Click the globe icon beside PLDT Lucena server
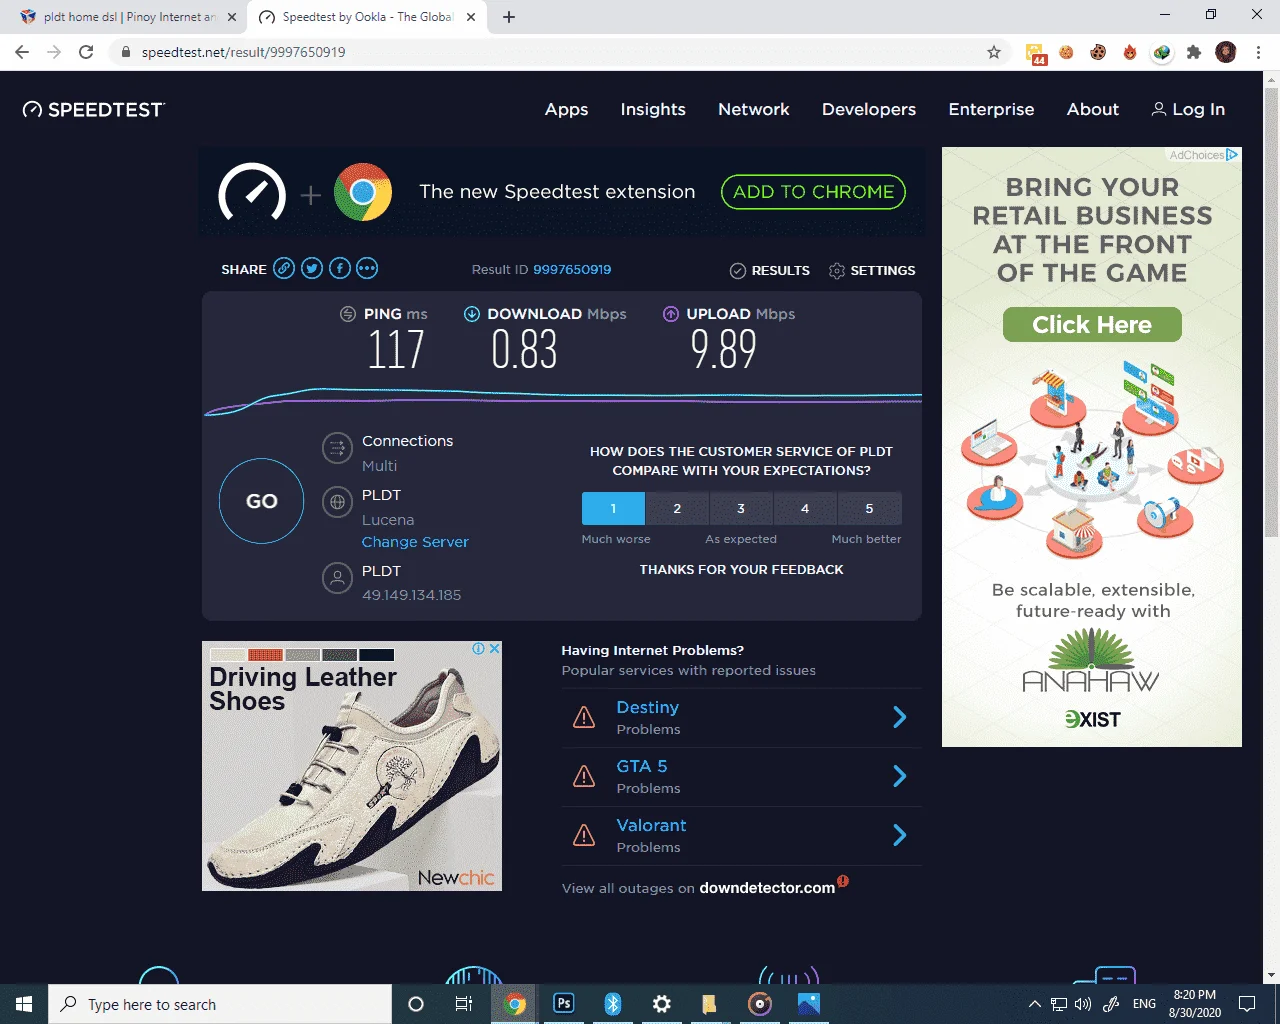 point(337,501)
